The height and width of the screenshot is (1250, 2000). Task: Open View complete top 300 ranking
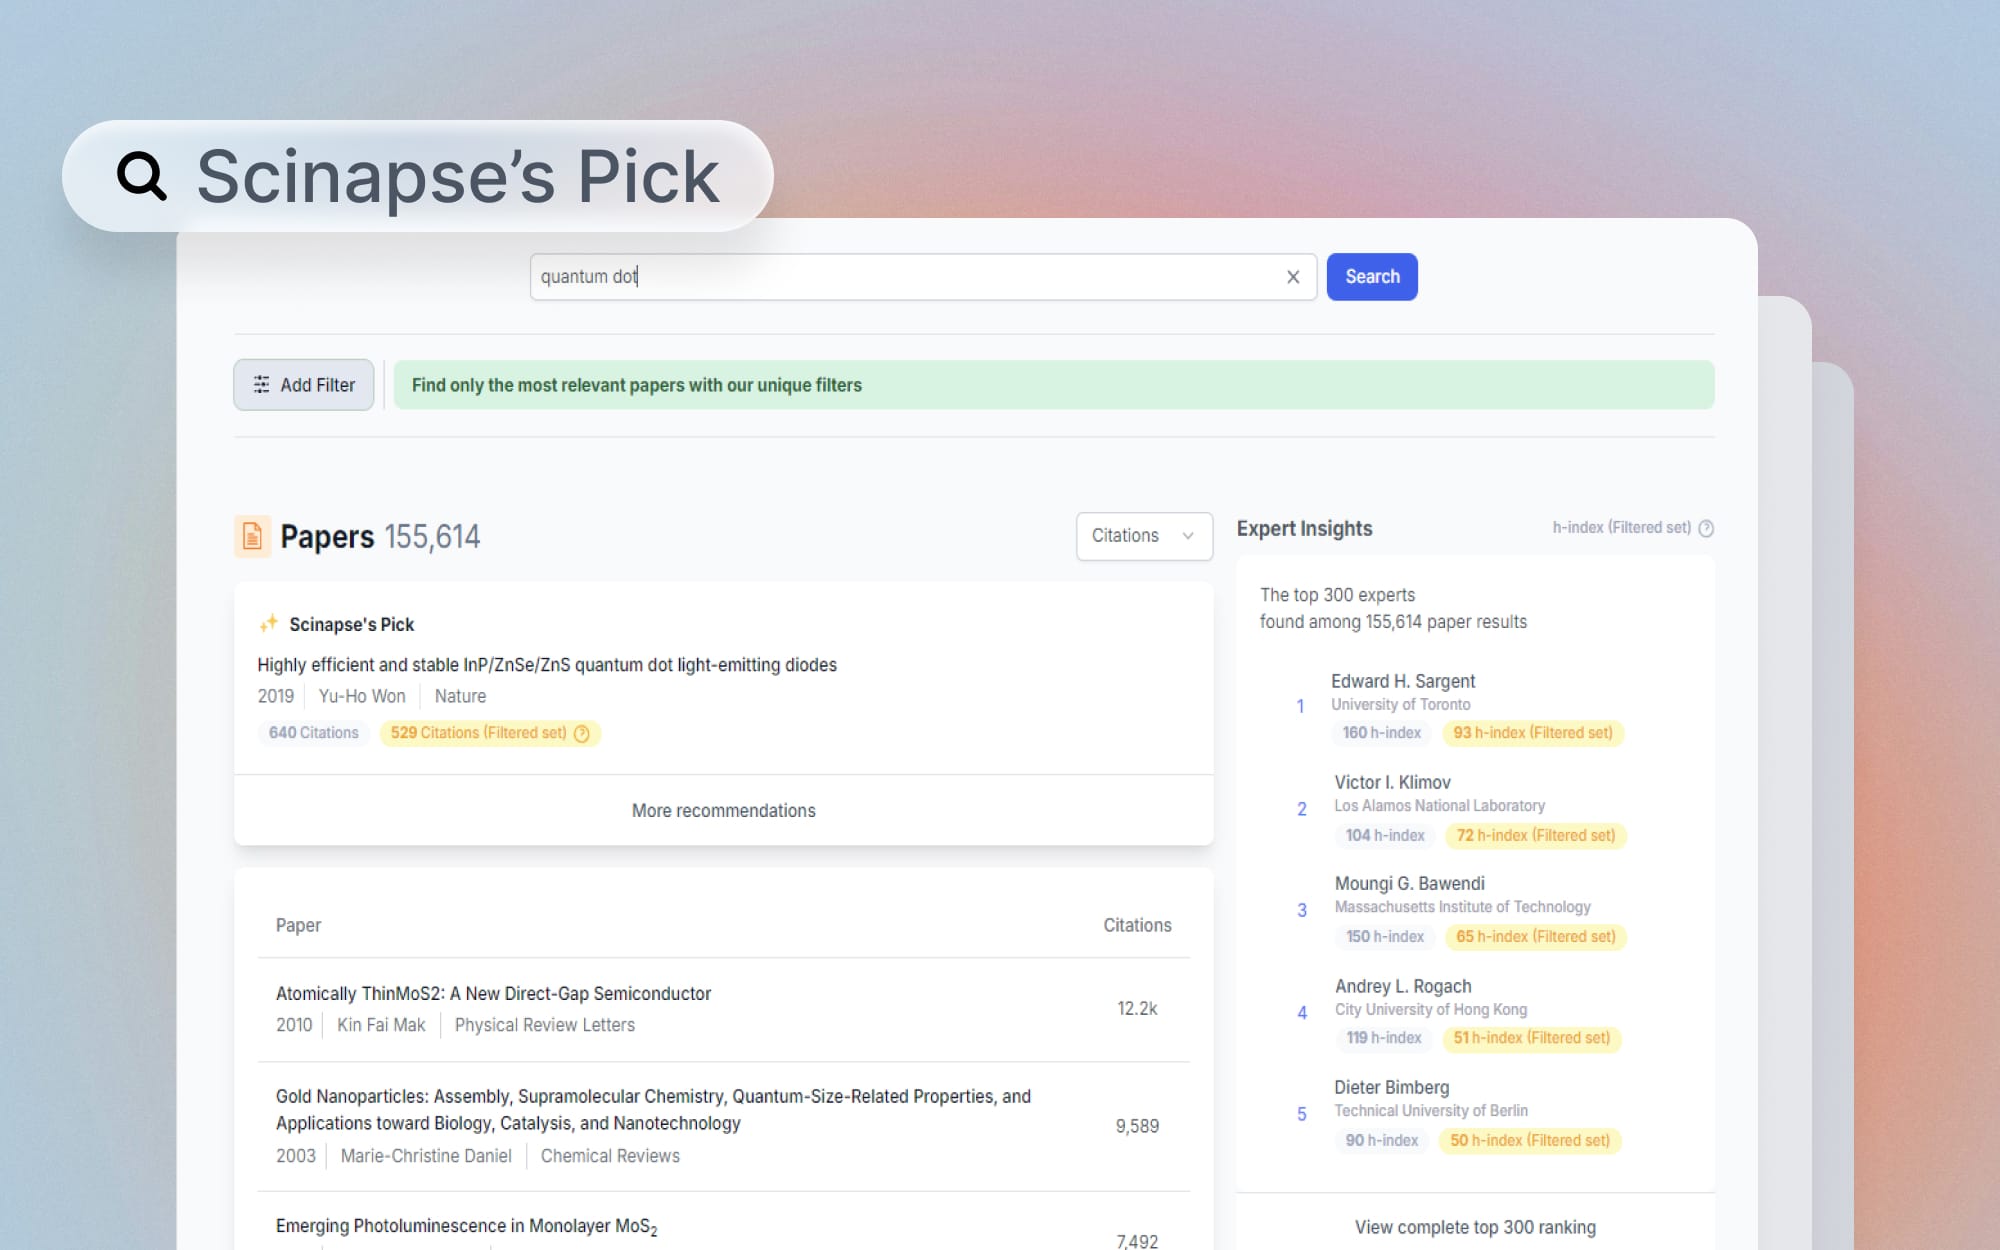pyautogui.click(x=1475, y=1227)
